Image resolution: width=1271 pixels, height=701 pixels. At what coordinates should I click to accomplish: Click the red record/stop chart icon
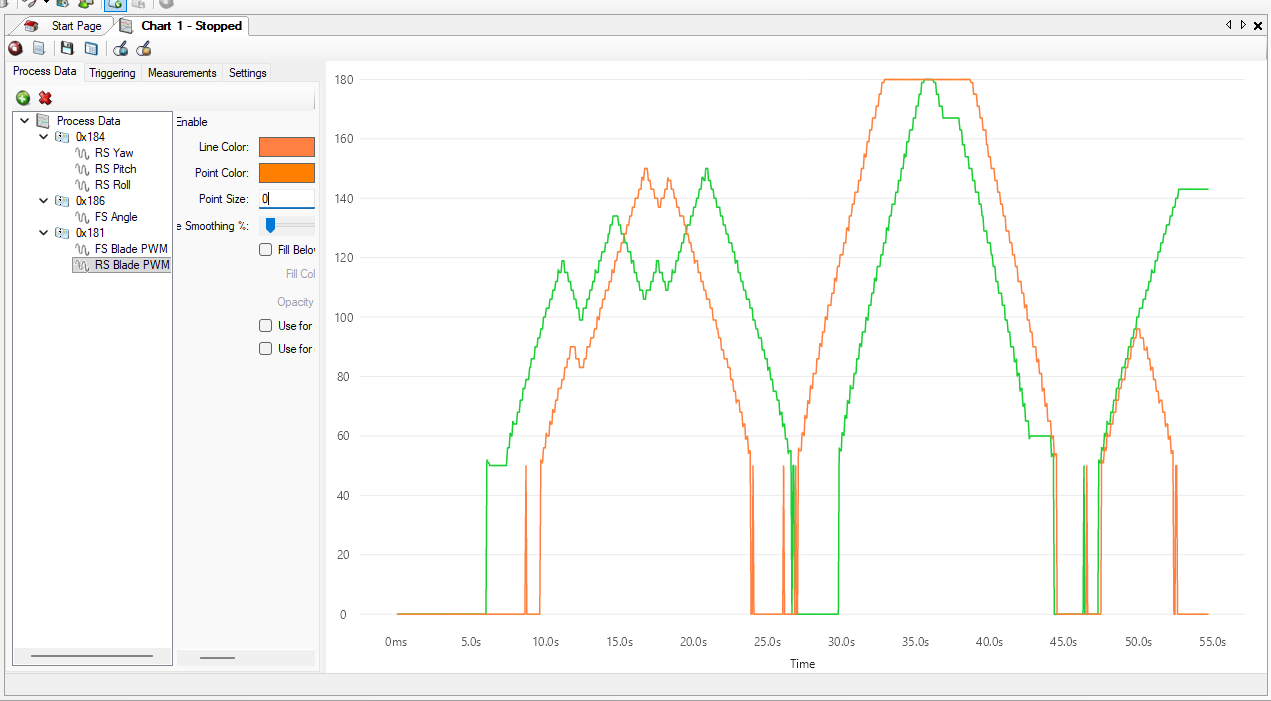tap(15, 48)
